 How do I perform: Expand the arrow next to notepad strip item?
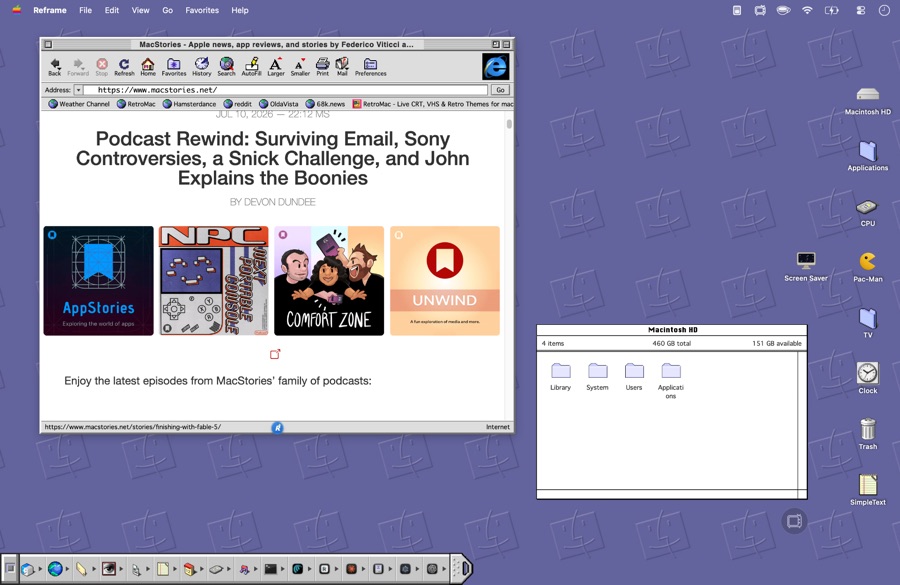point(175,569)
